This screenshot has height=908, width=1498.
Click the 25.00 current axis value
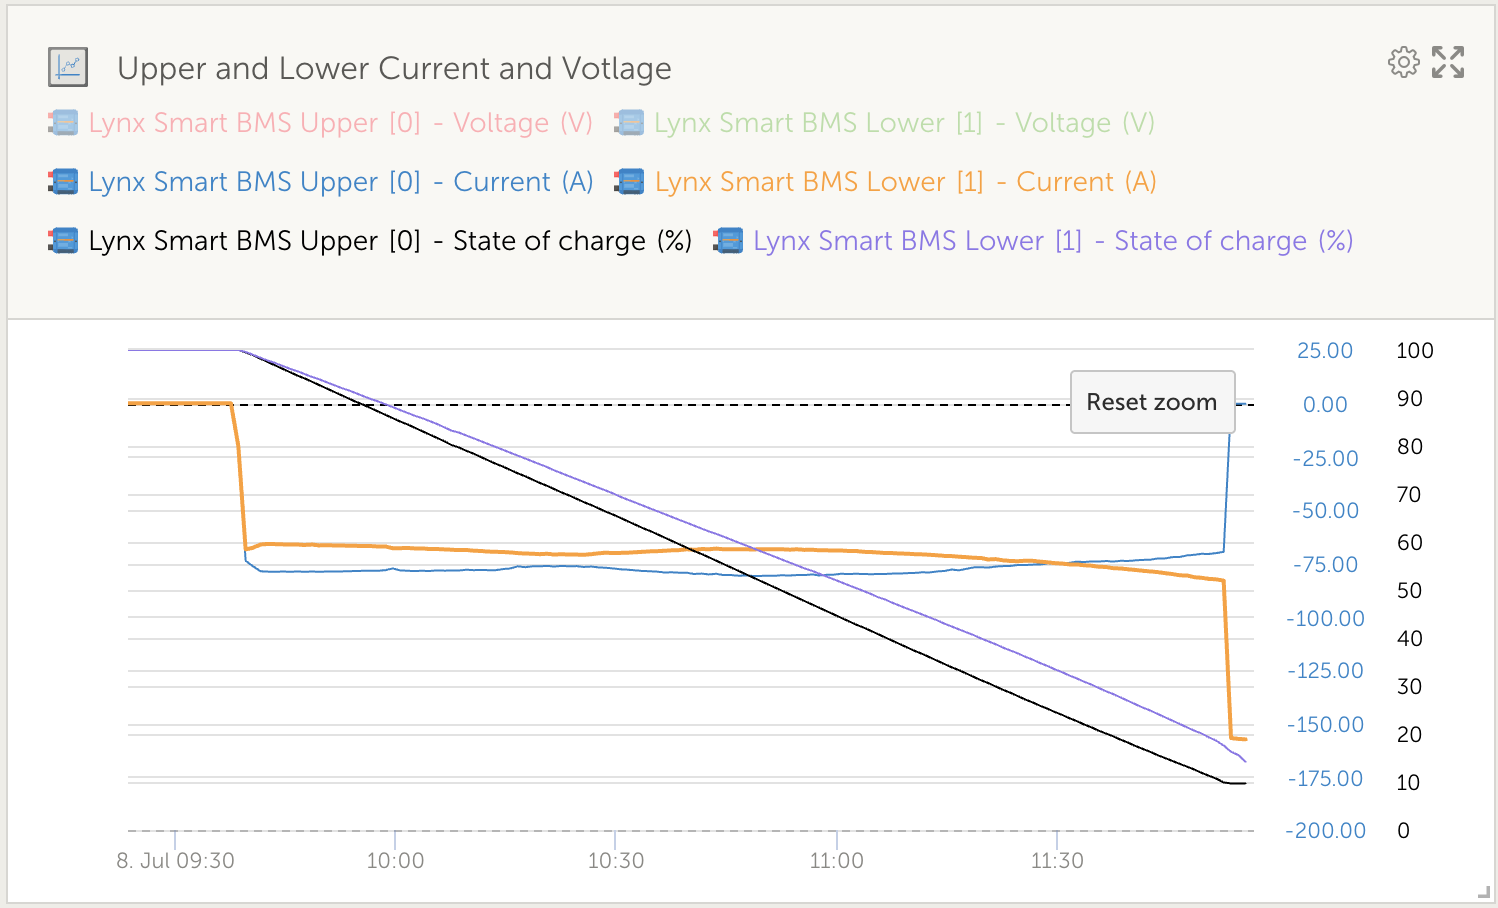click(1325, 351)
